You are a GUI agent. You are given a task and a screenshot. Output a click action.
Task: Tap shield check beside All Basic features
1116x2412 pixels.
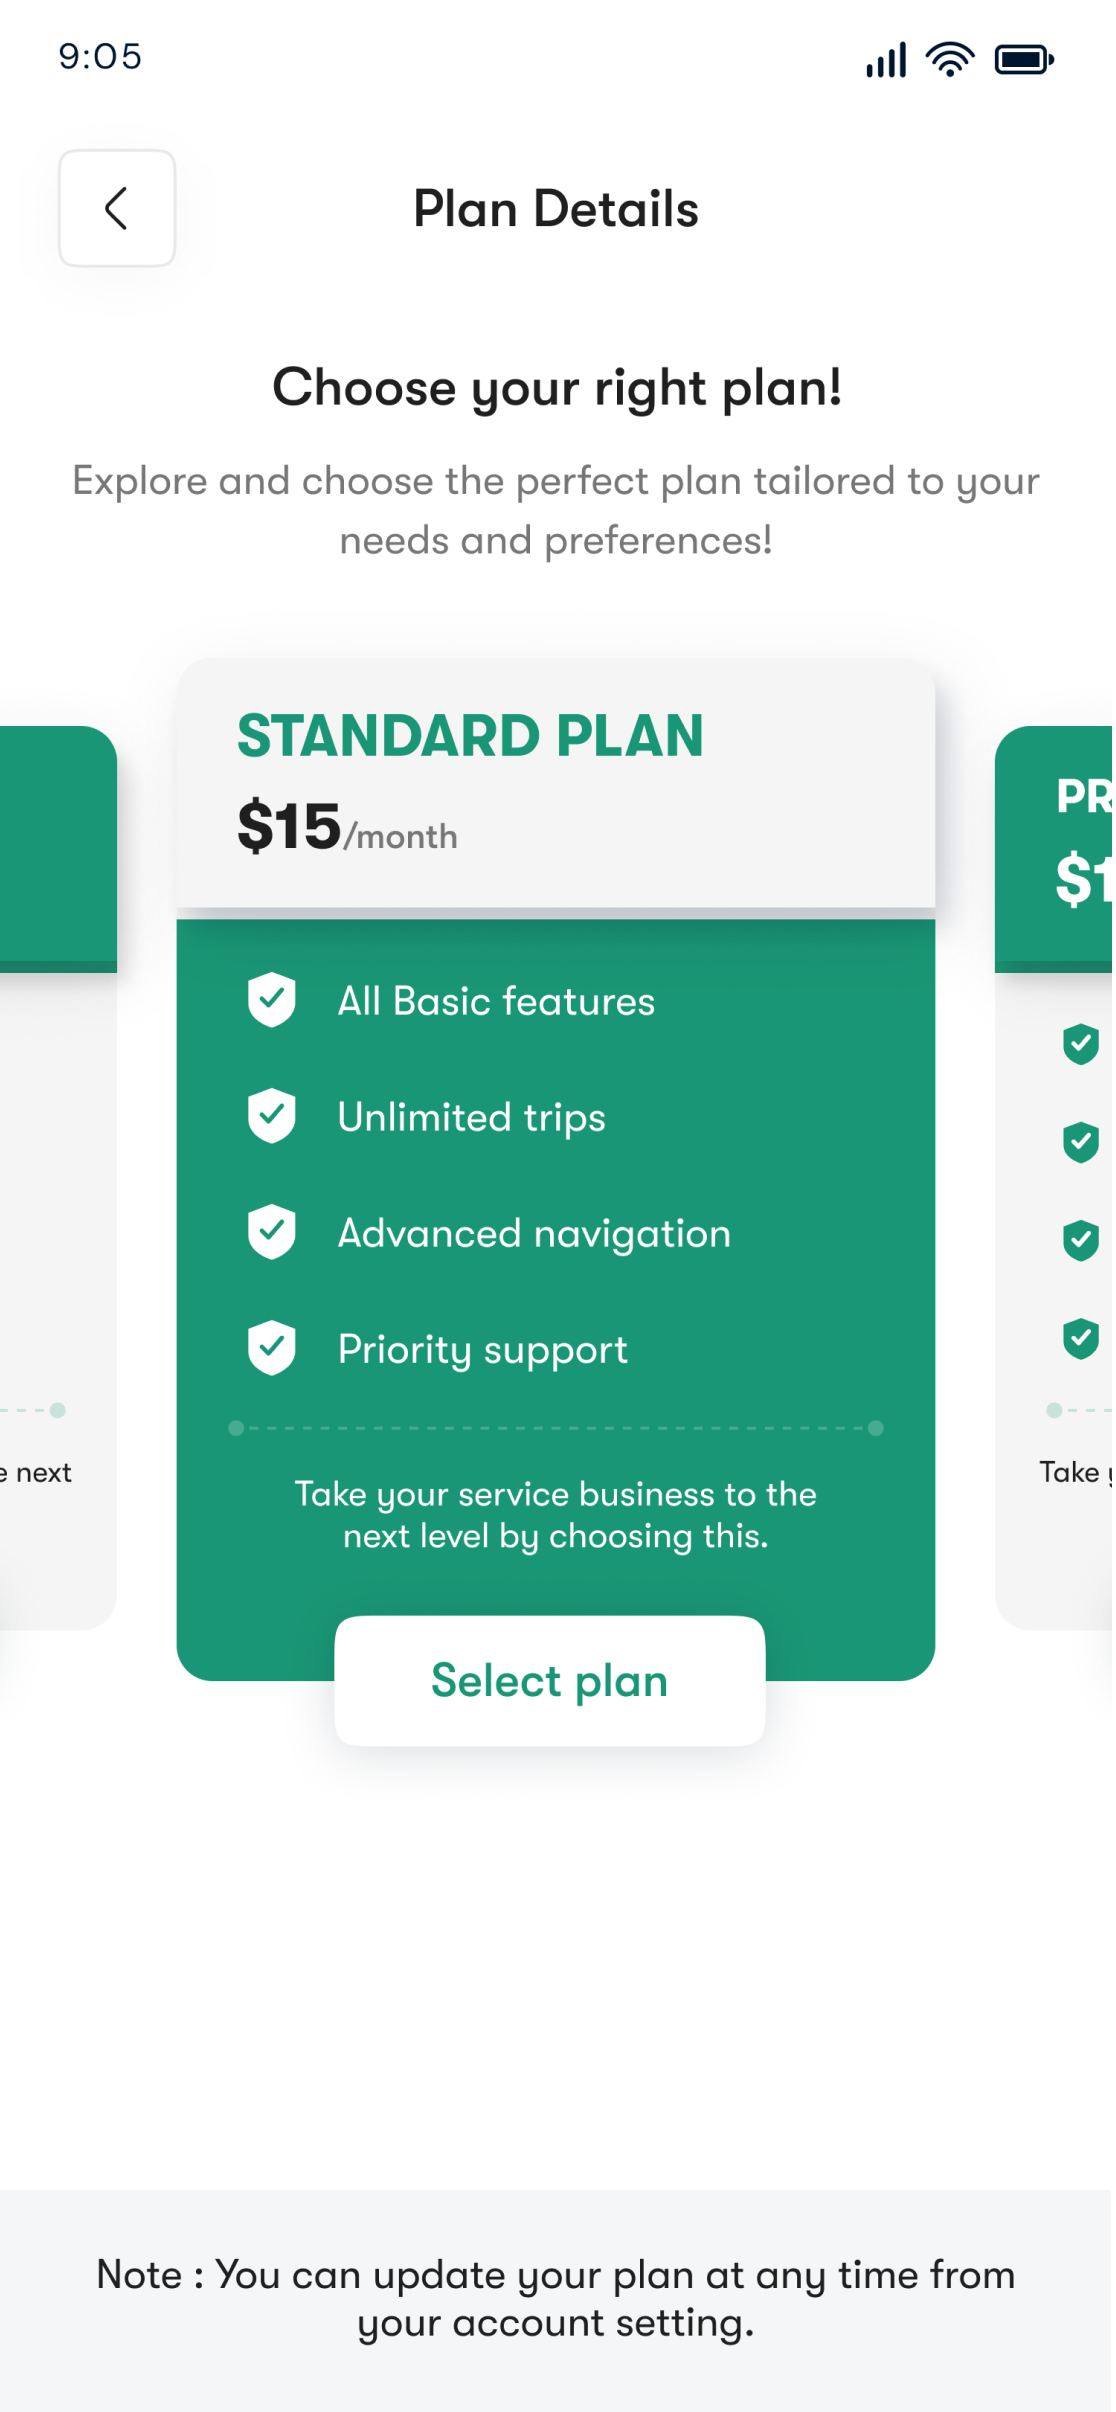271,1000
